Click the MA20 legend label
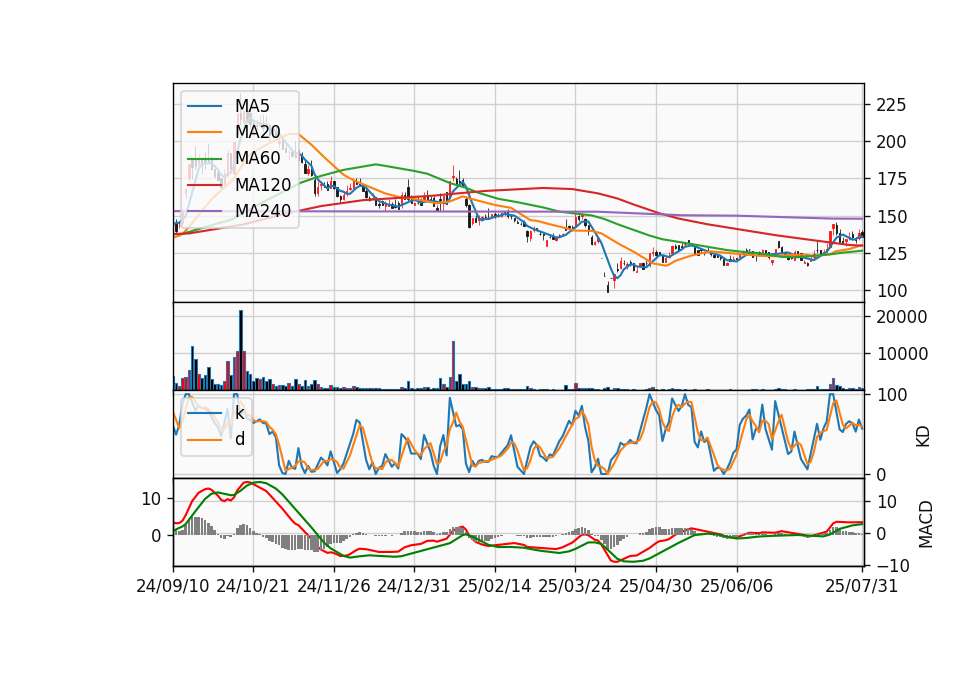960x690 pixels. tap(257, 132)
